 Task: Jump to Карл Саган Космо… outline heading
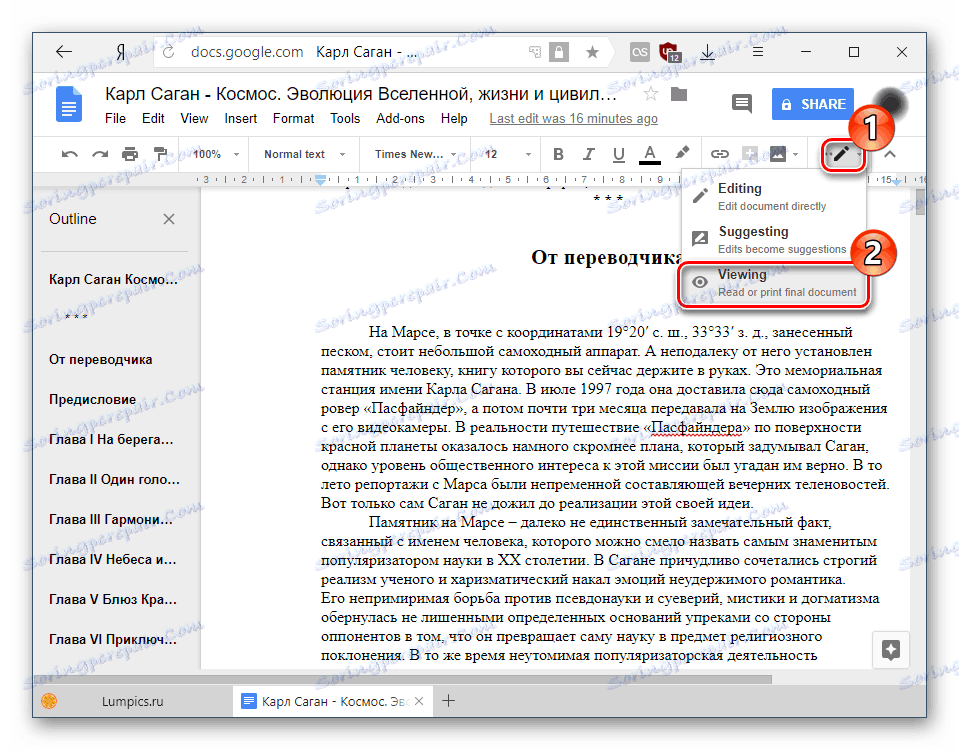[x=113, y=280]
